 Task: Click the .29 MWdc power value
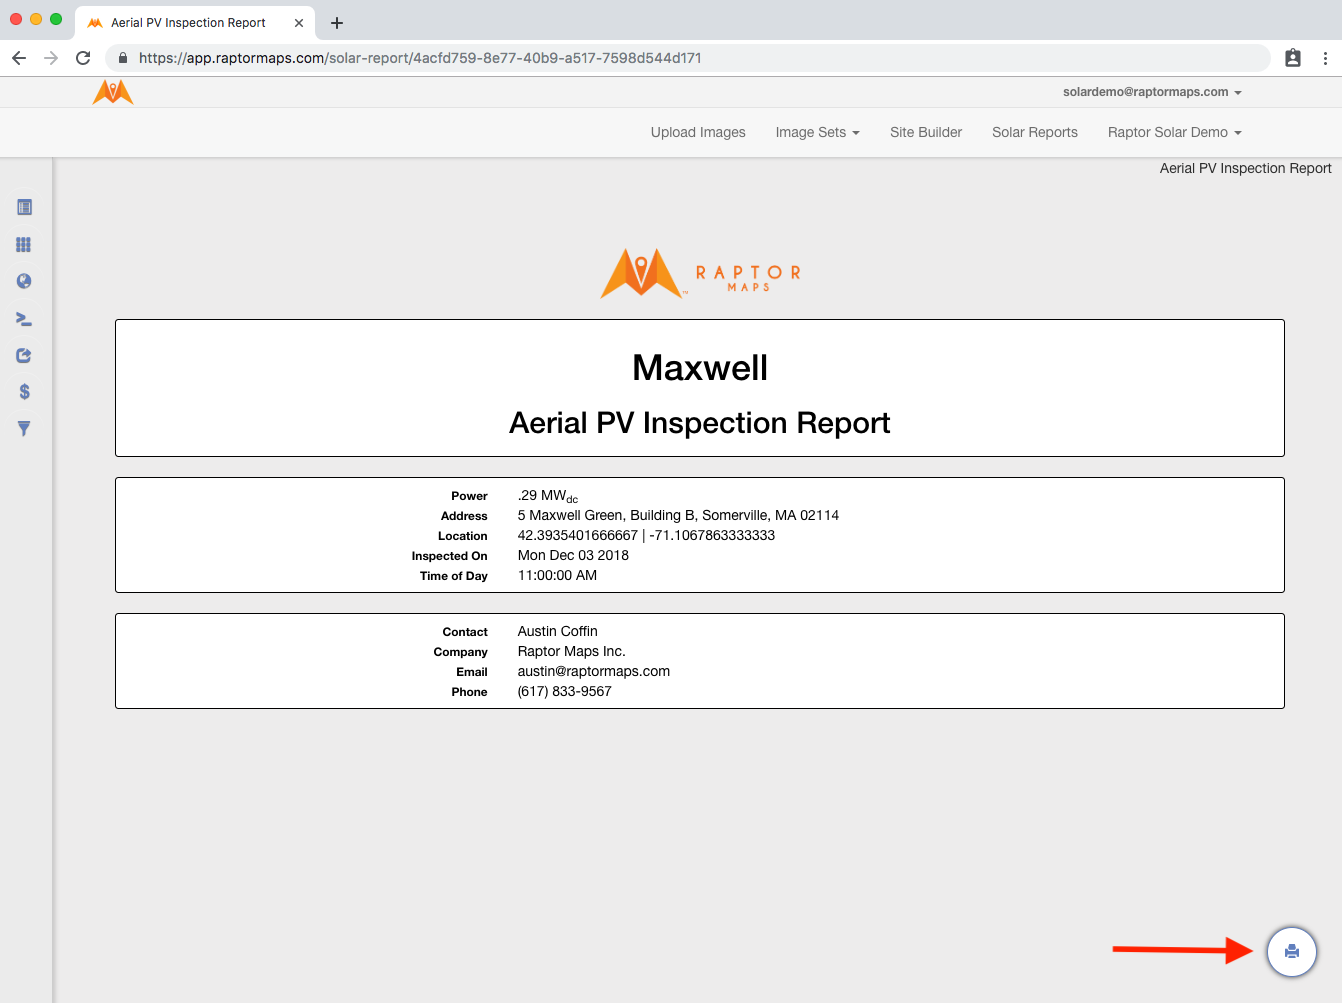coord(548,496)
